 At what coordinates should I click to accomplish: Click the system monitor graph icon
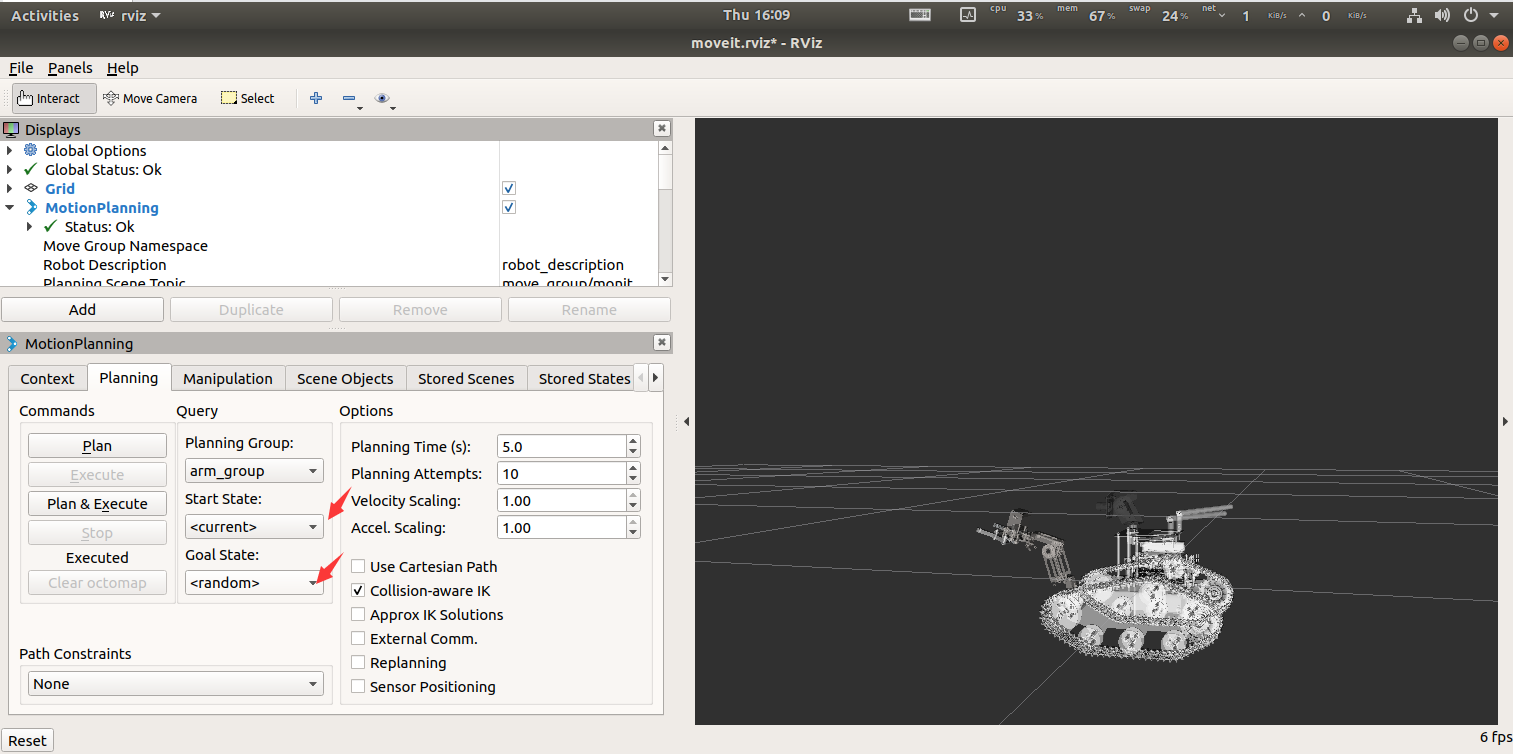967,15
